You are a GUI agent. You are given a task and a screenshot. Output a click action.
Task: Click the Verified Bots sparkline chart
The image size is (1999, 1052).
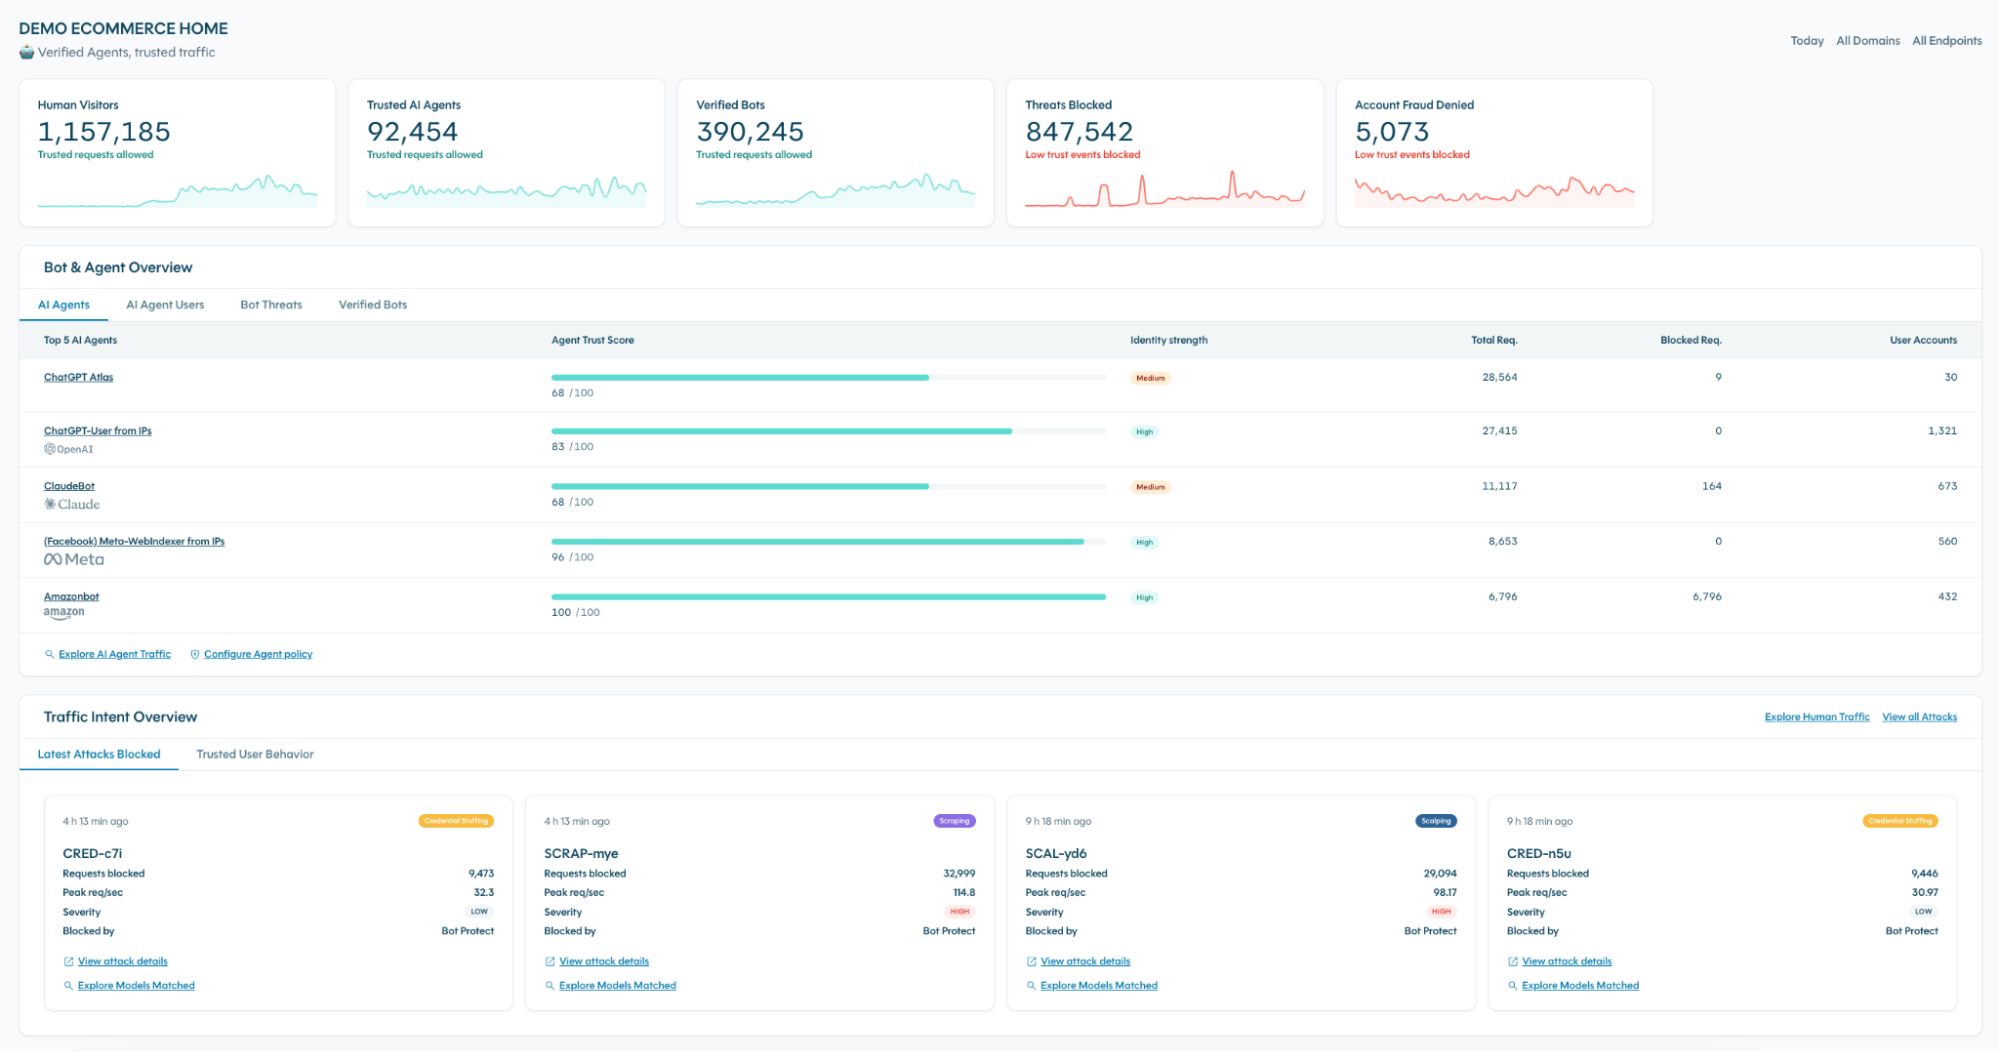(x=836, y=190)
